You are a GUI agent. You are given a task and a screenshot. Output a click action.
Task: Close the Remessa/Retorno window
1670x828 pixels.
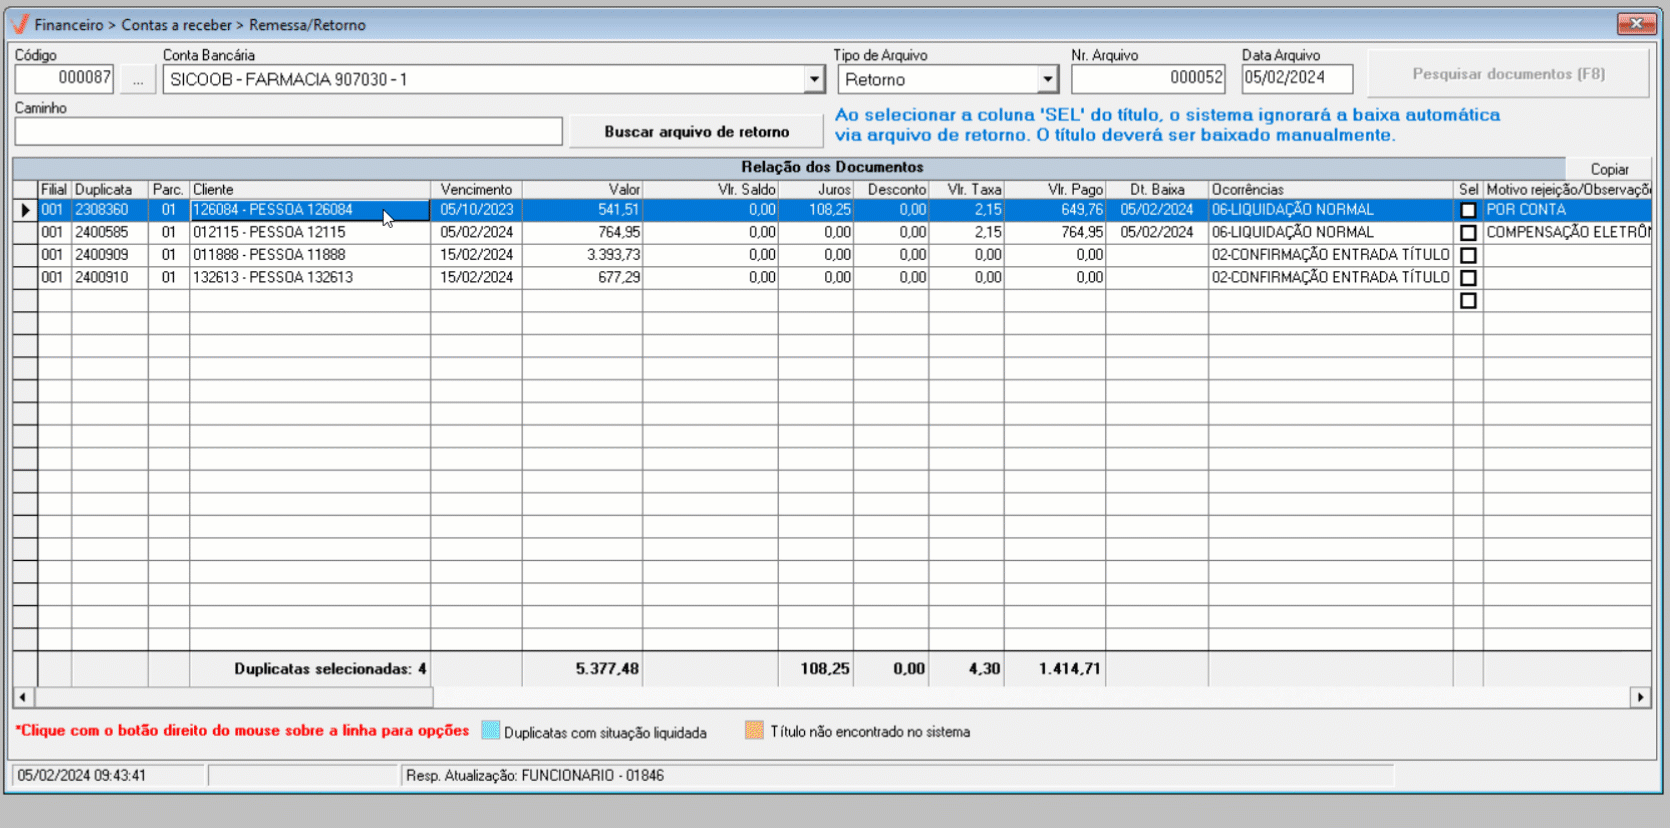(x=1636, y=23)
